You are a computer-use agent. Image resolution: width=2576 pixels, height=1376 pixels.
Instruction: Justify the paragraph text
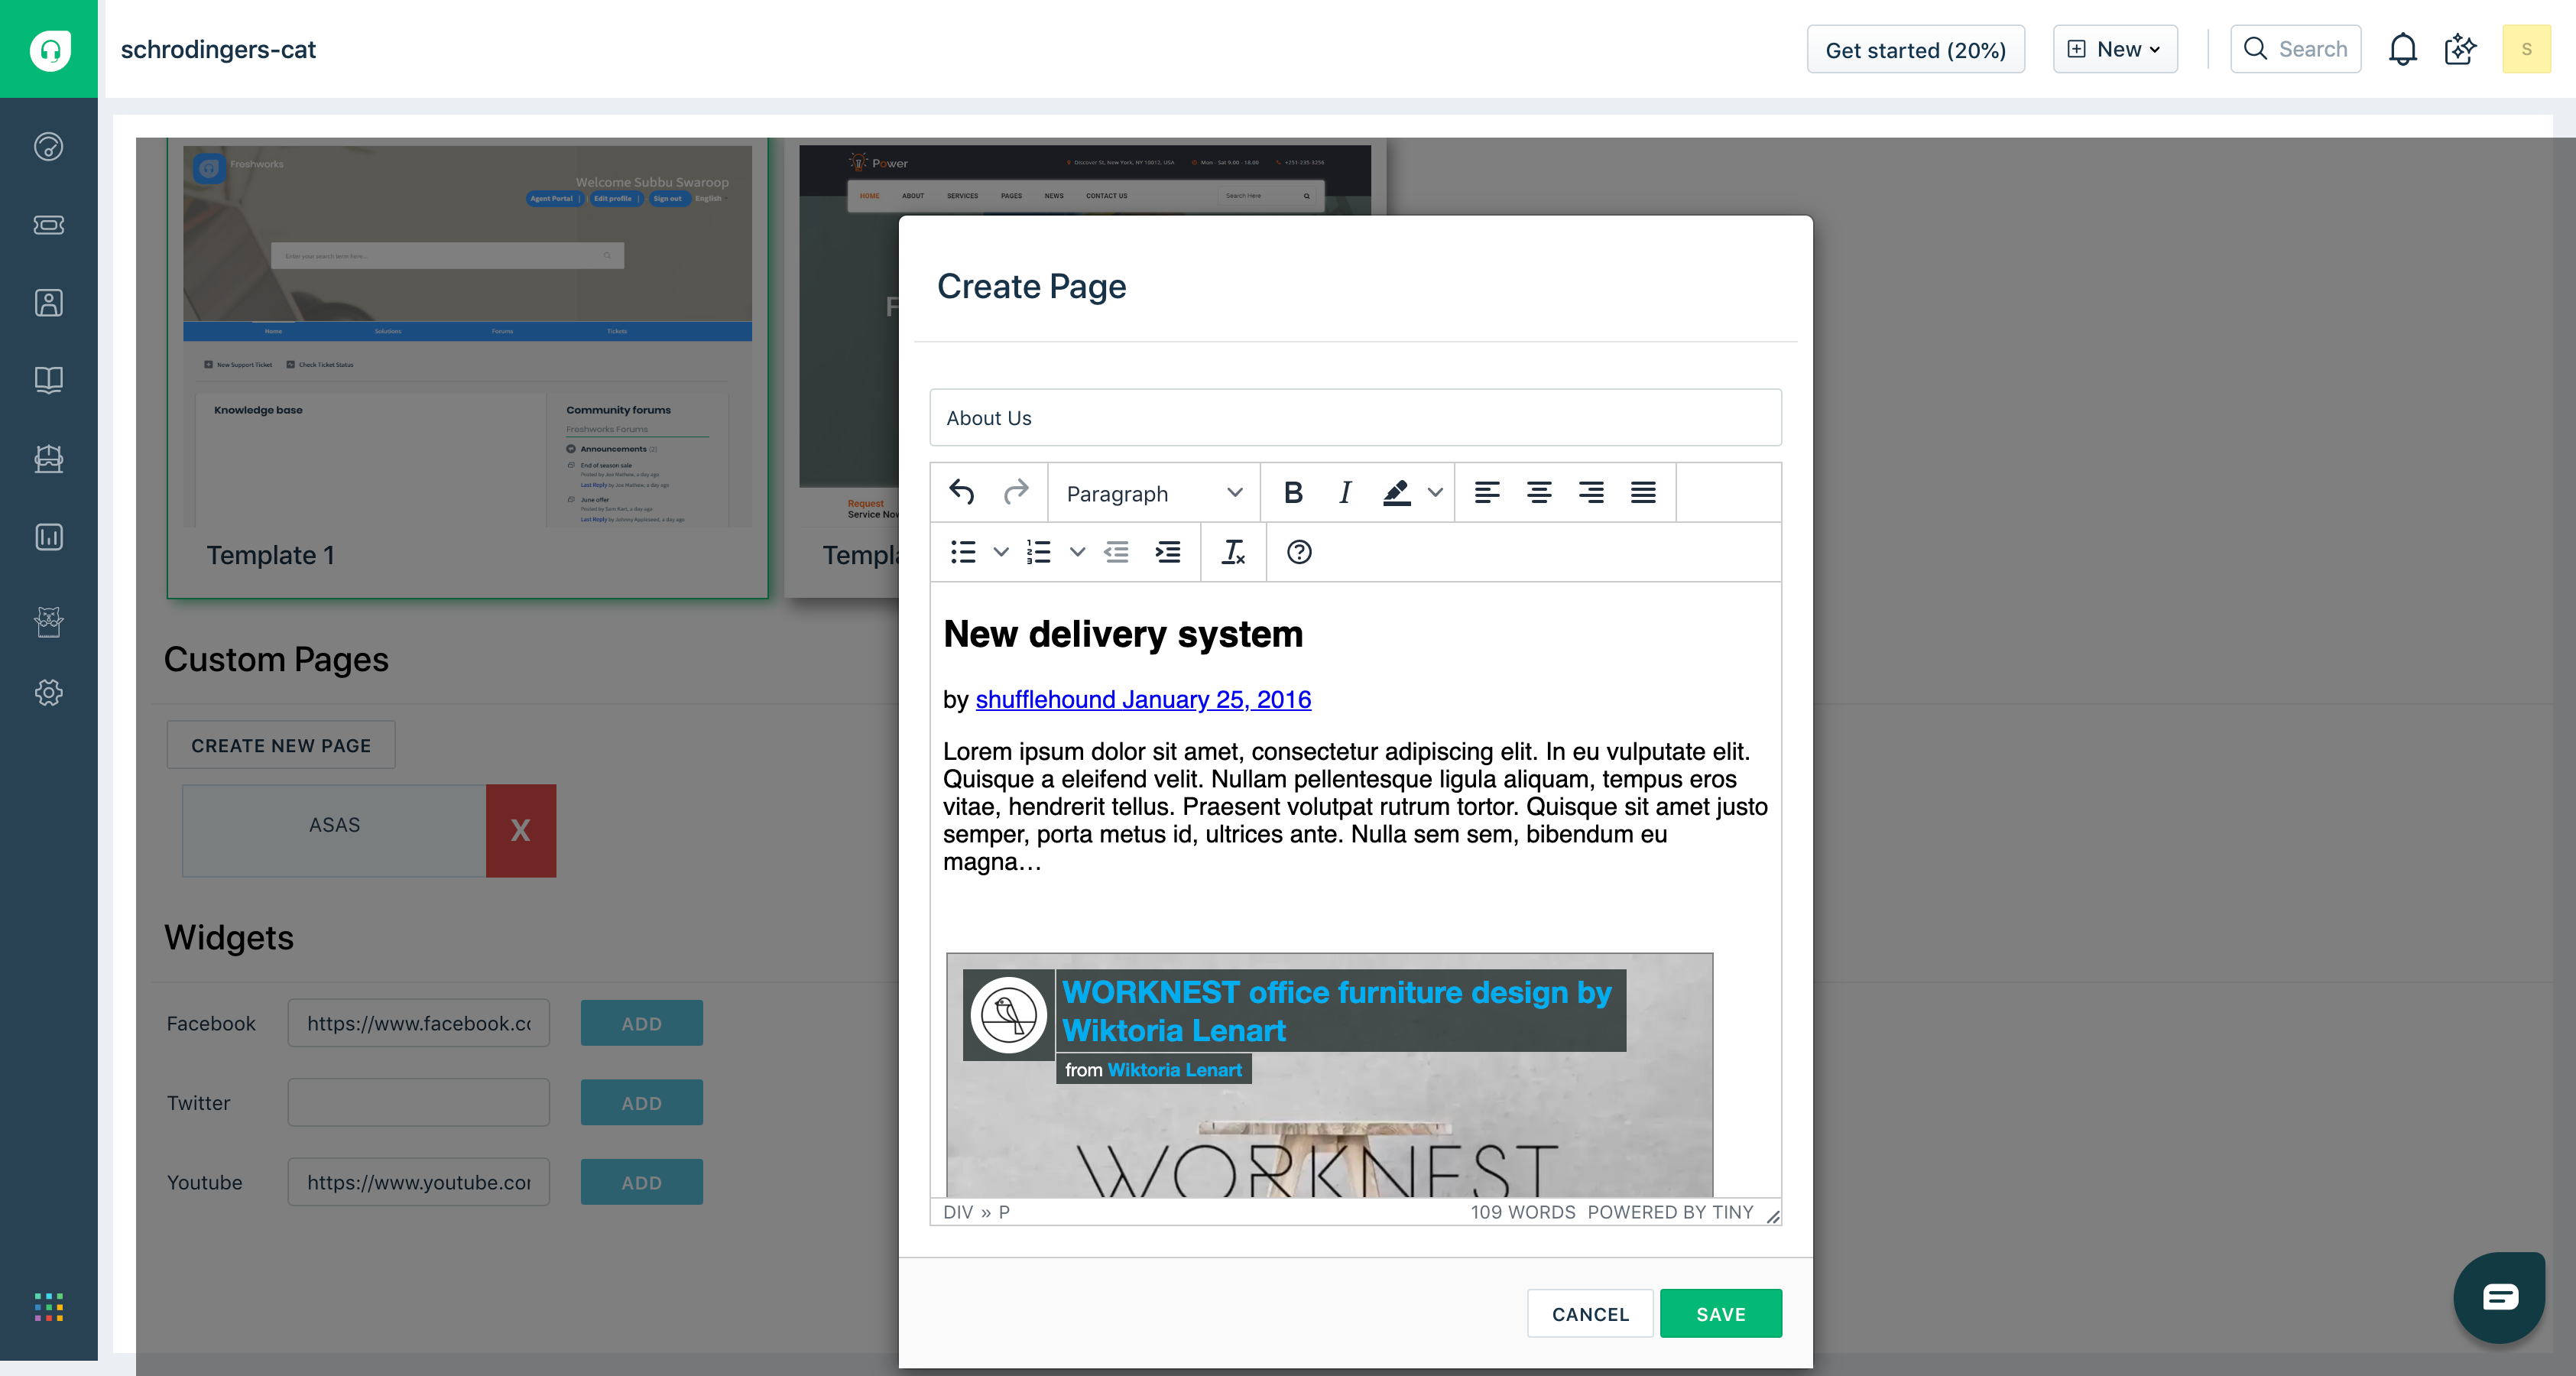(1643, 492)
